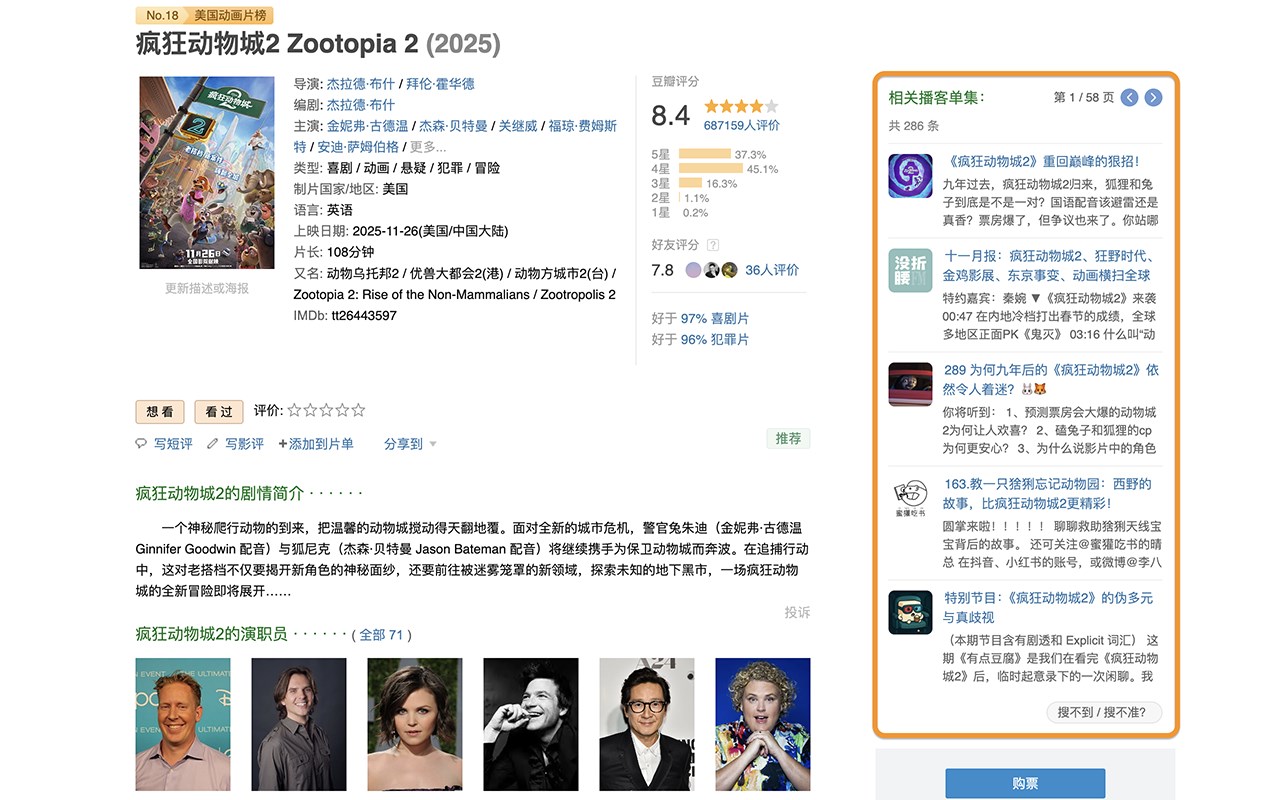This screenshot has height=800, width=1280.
Task: Open screenwriter 杰拉德·布什 in 编剧 row
Action: point(361,105)
